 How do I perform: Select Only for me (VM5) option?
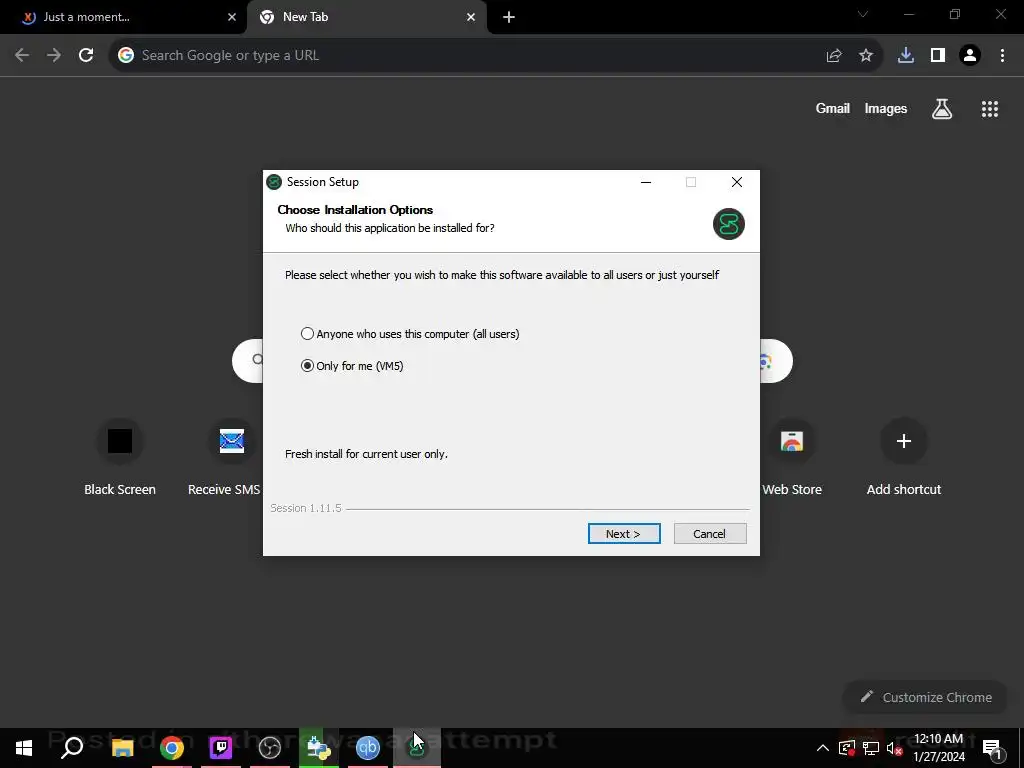(x=352, y=366)
